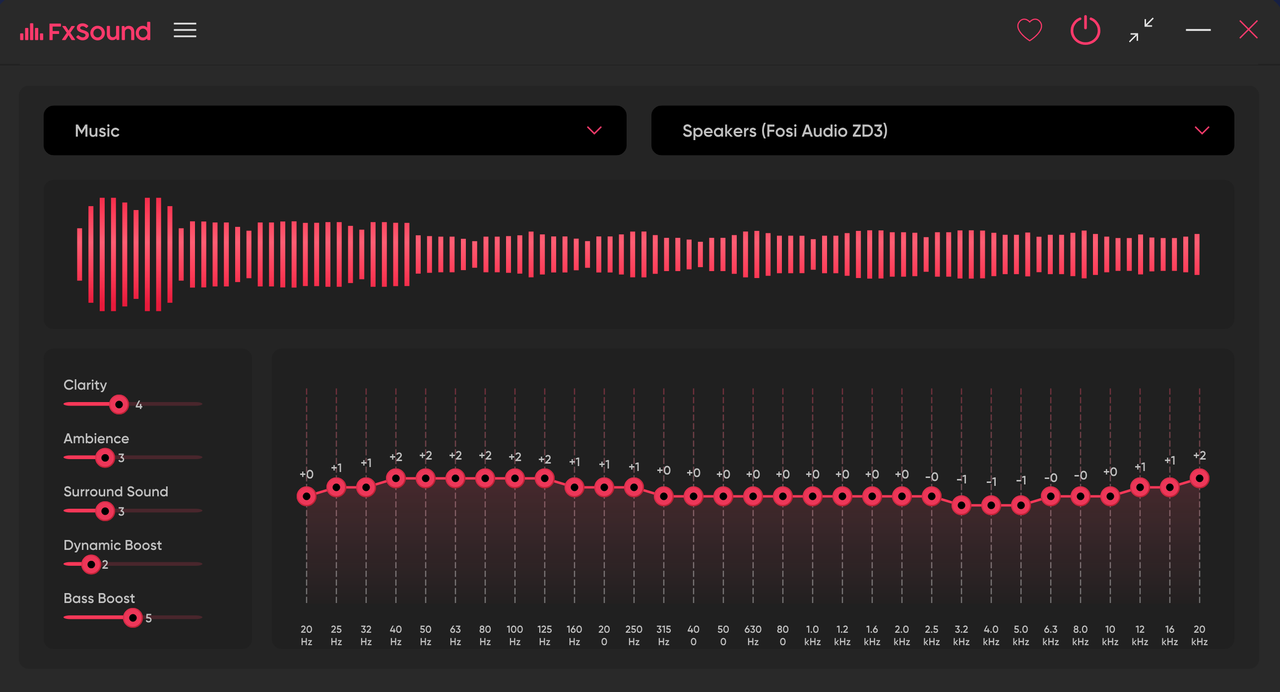The image size is (1280, 692).
Task: Select the 2.5 kHz EQ band knob
Action: pos(931,496)
